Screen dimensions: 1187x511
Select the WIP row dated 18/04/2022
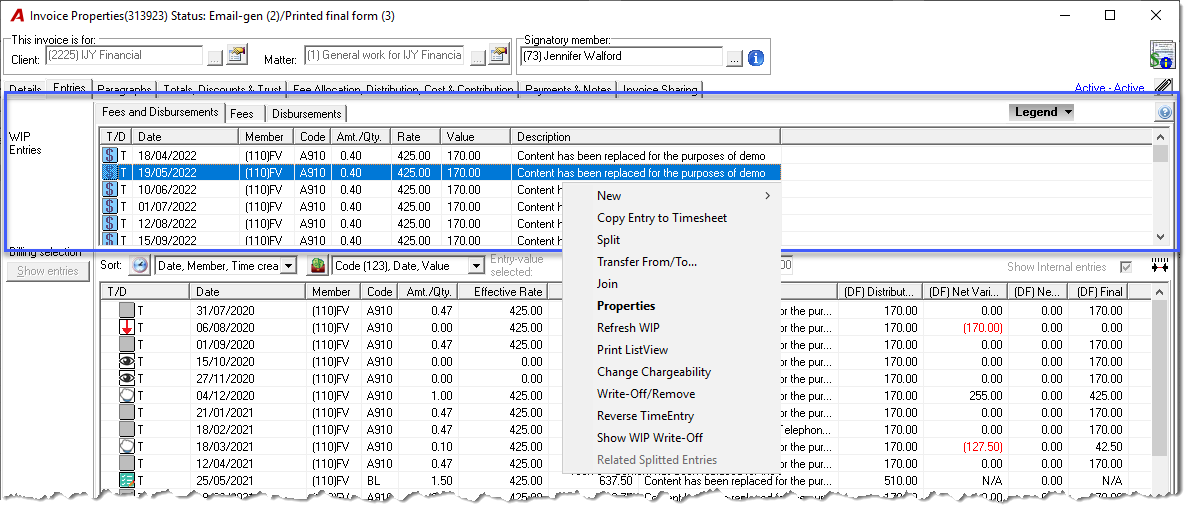(x=441, y=156)
